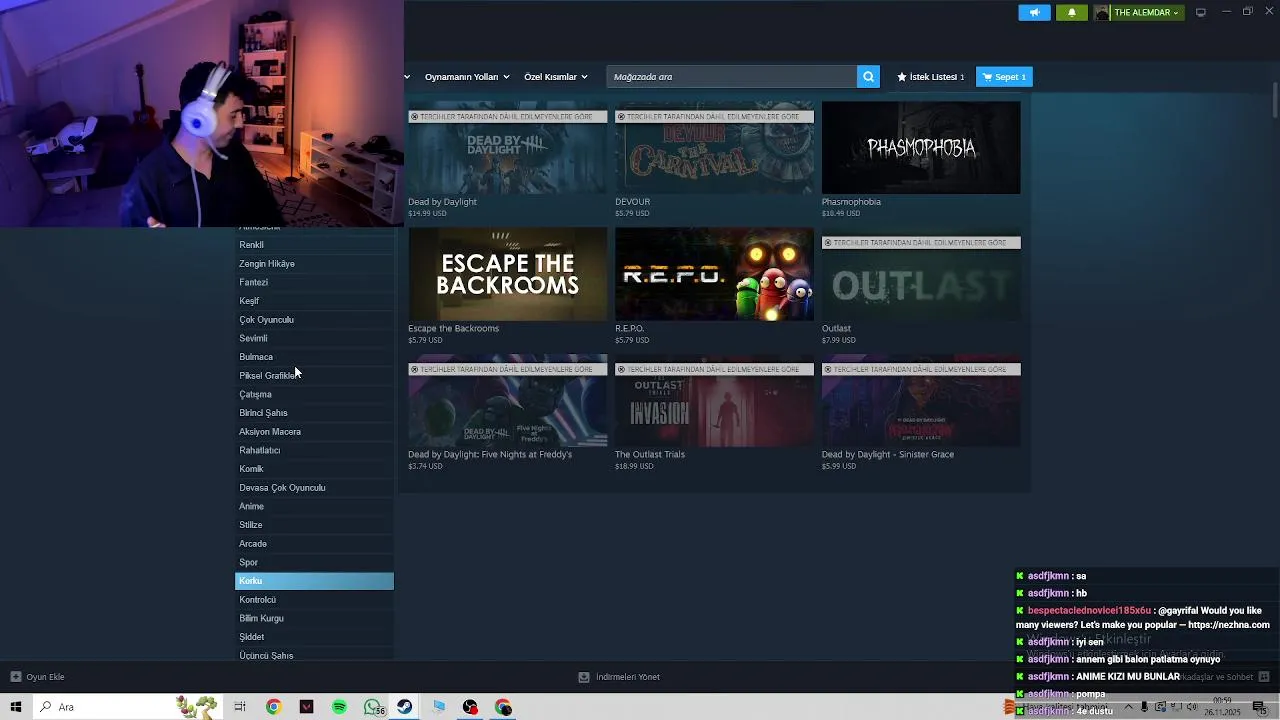The height and width of the screenshot is (720, 1280).
Task: Select the Renkli tag
Action: [314, 245]
